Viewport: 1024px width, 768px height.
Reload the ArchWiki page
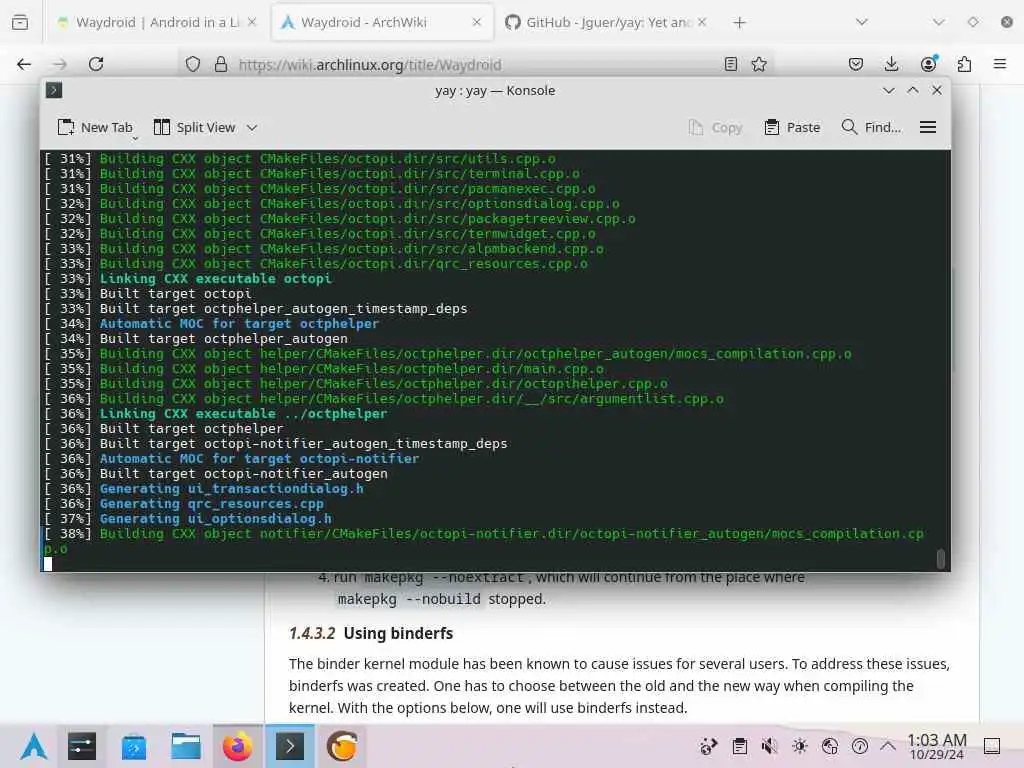point(96,64)
